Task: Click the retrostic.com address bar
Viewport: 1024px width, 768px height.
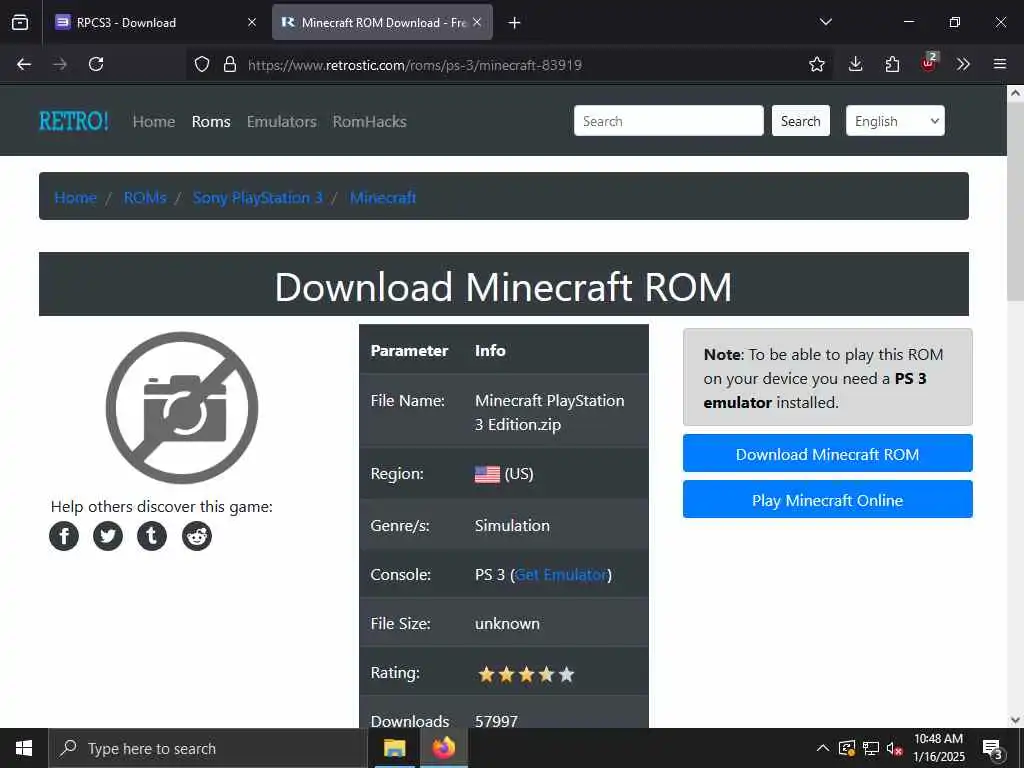Action: coord(509,65)
